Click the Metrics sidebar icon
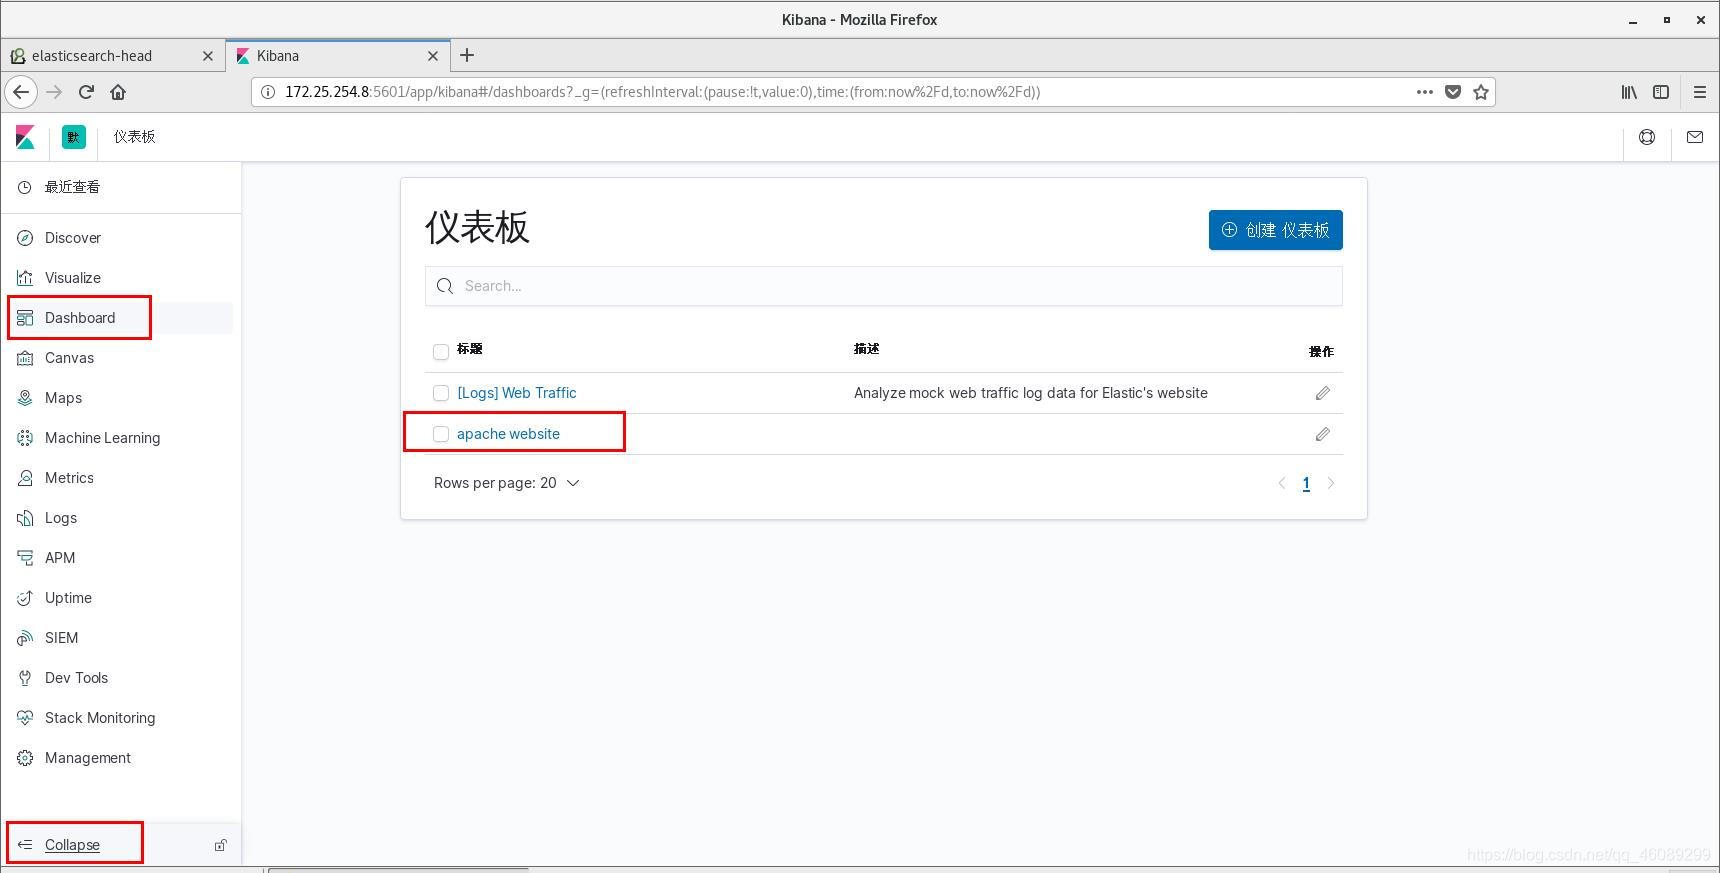The image size is (1720, 873). coord(25,478)
